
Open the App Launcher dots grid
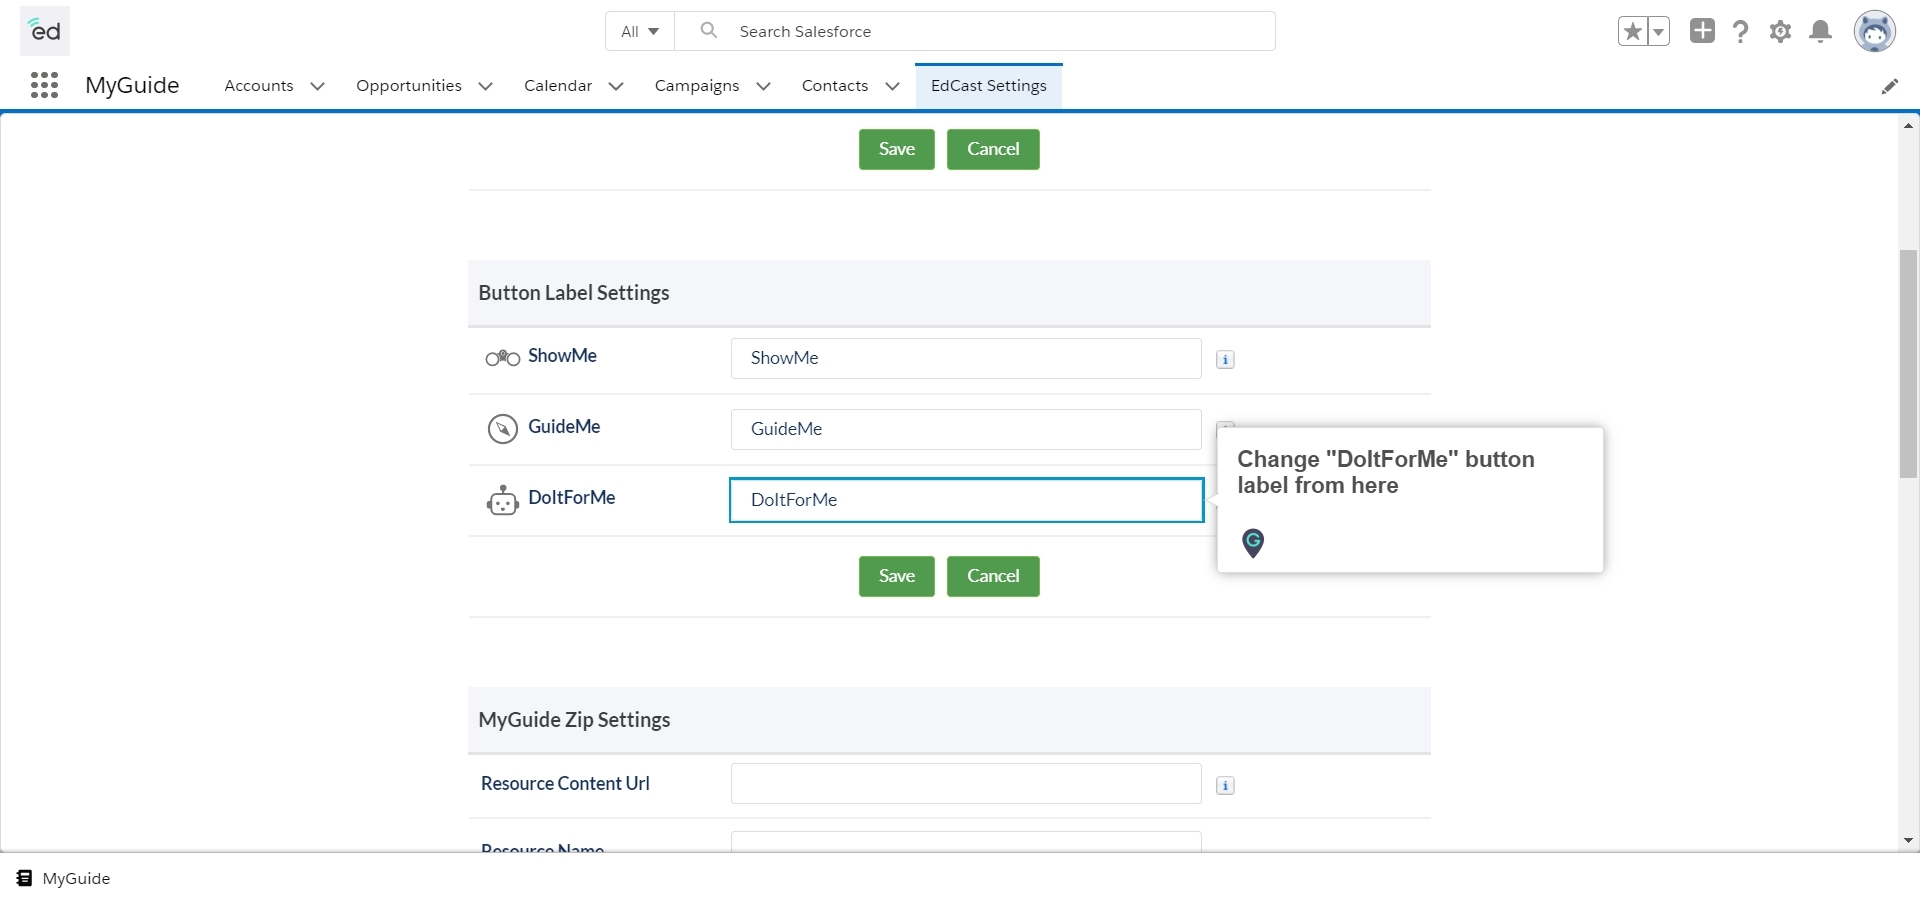click(x=44, y=85)
